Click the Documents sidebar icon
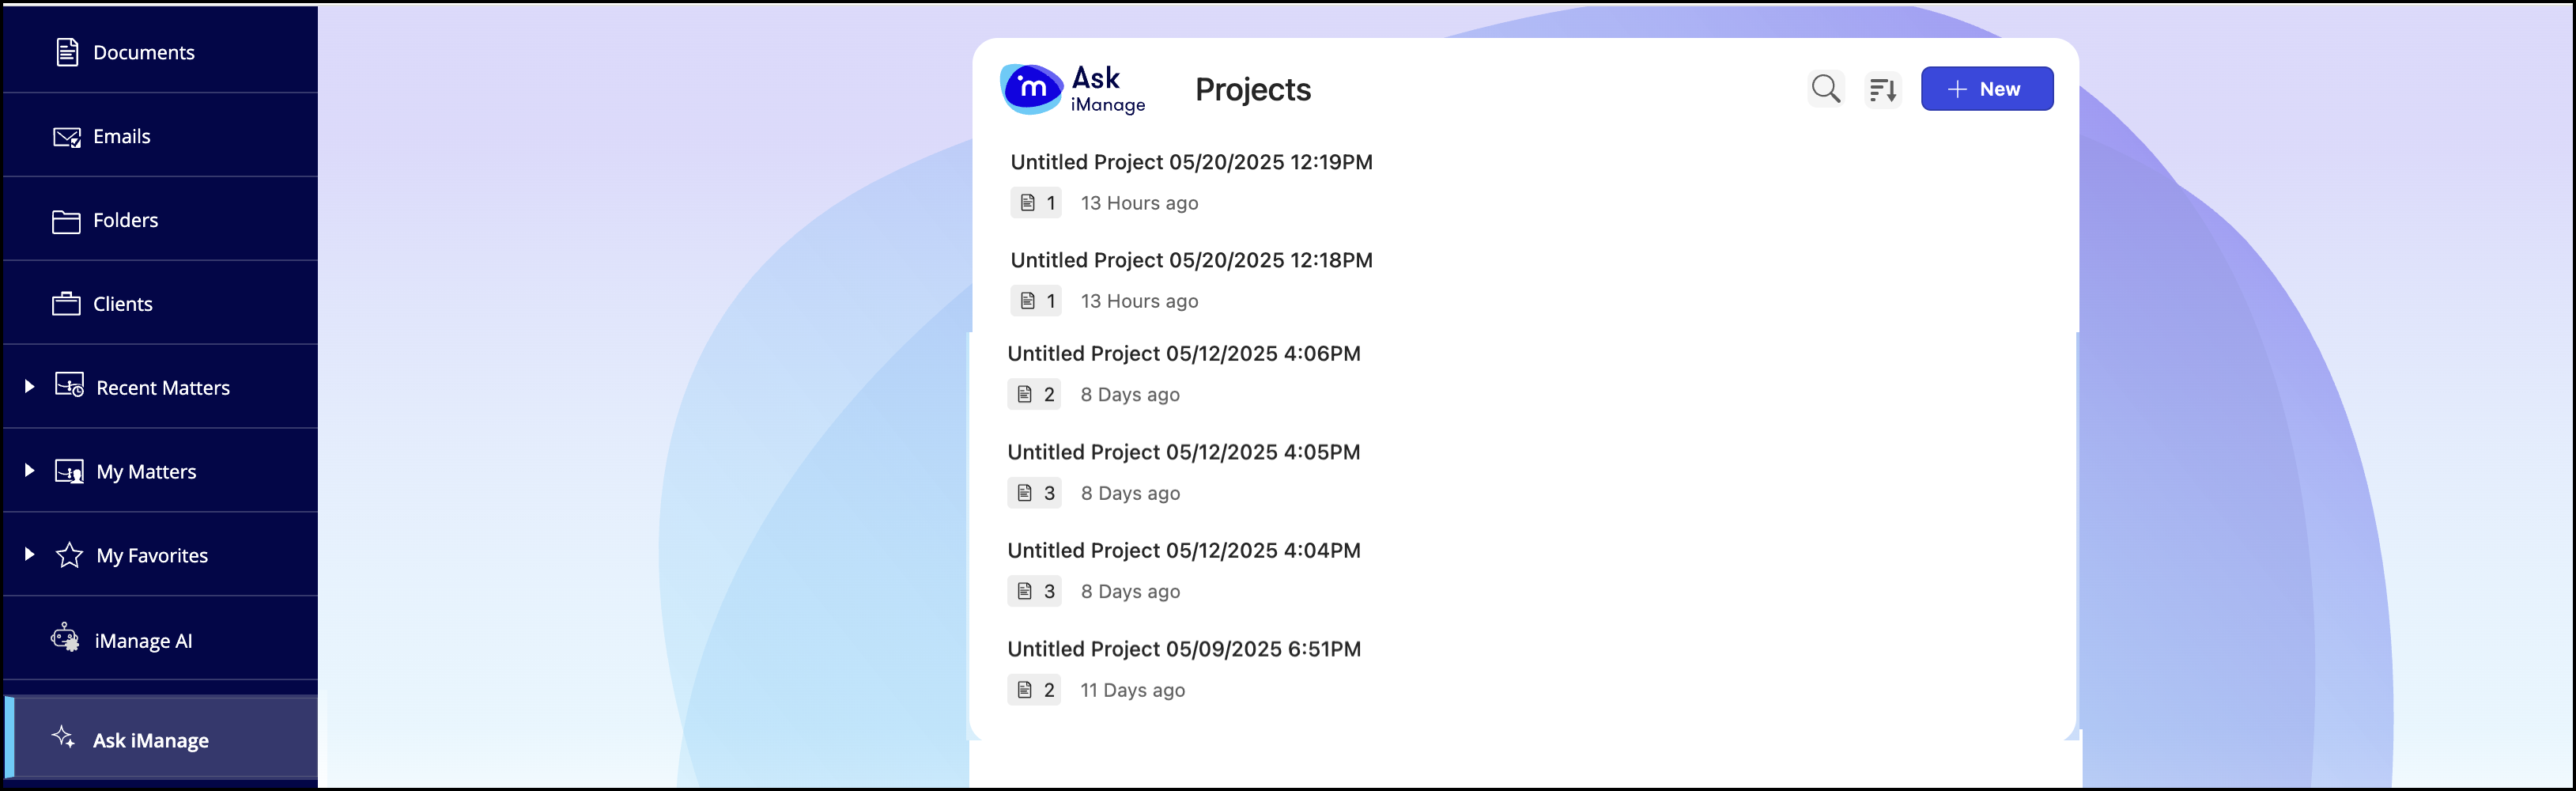 [67, 52]
